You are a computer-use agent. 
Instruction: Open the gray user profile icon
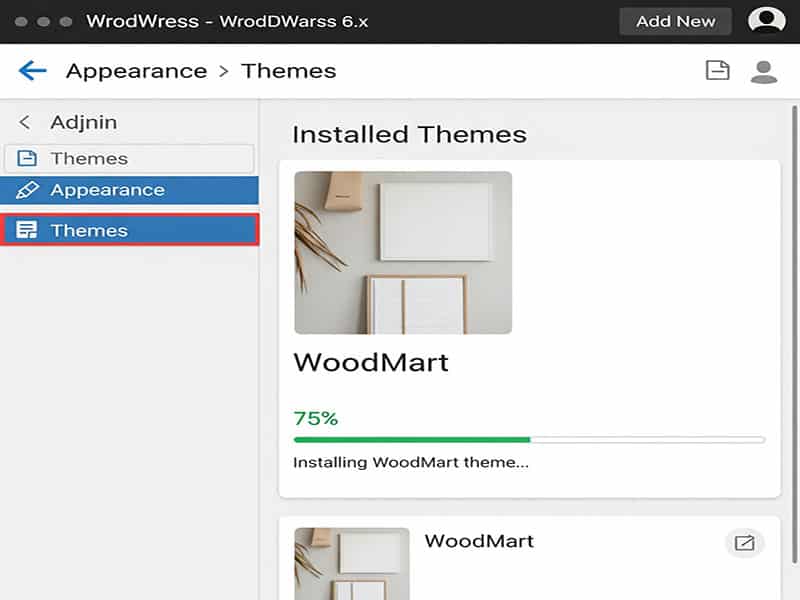(764, 71)
